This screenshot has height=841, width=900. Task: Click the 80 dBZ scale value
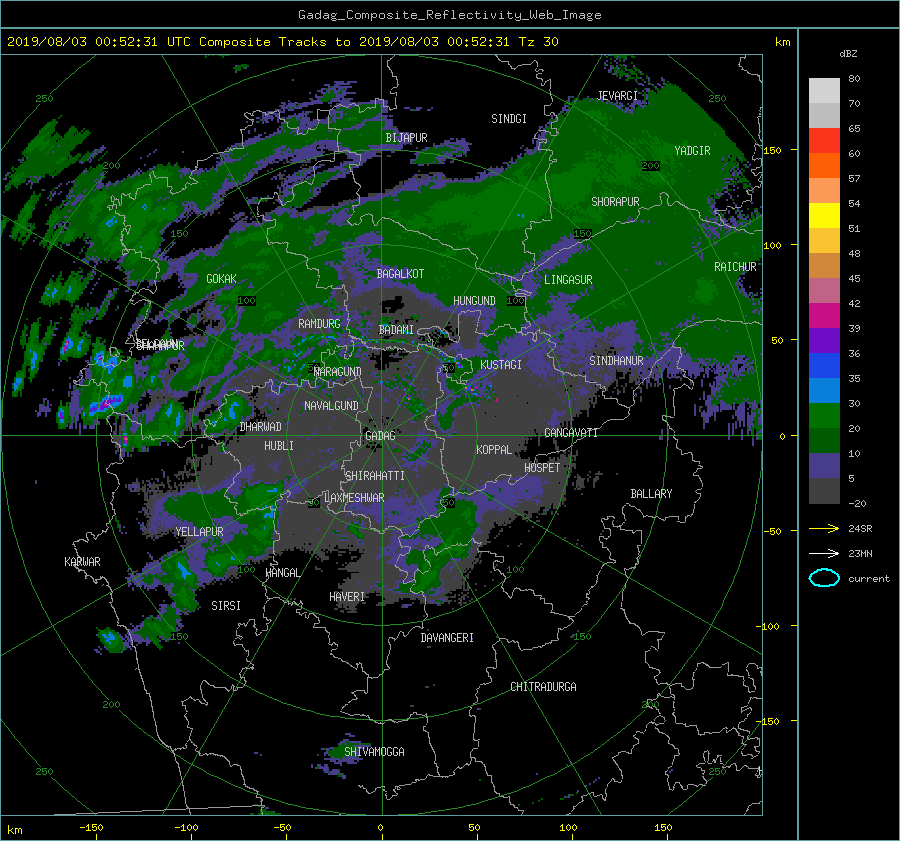854,79
